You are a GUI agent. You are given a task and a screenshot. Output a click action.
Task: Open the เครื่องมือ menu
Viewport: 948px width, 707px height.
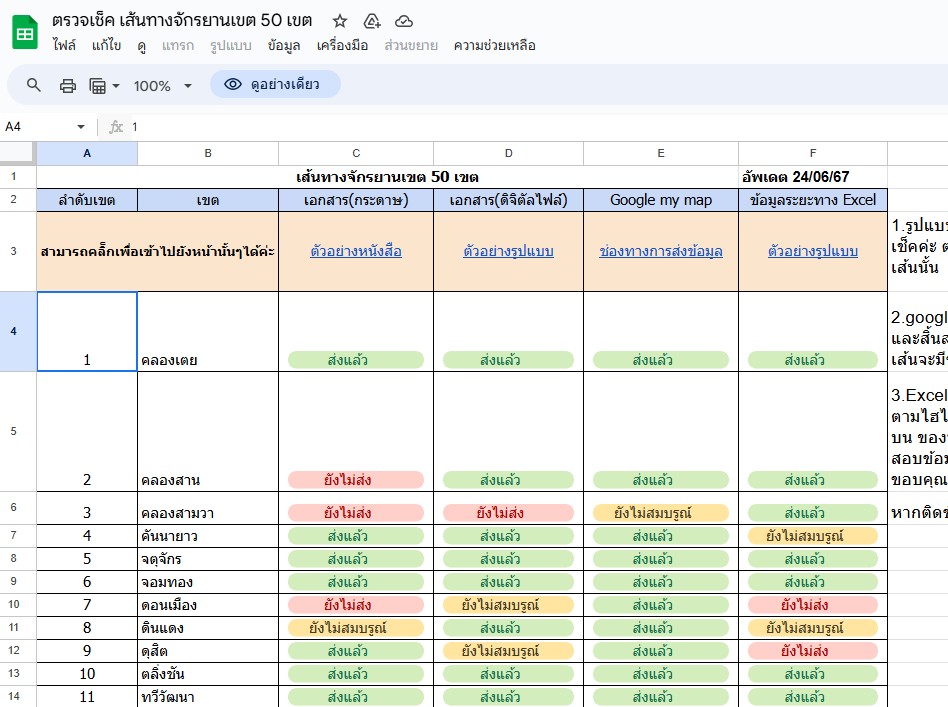(342, 46)
